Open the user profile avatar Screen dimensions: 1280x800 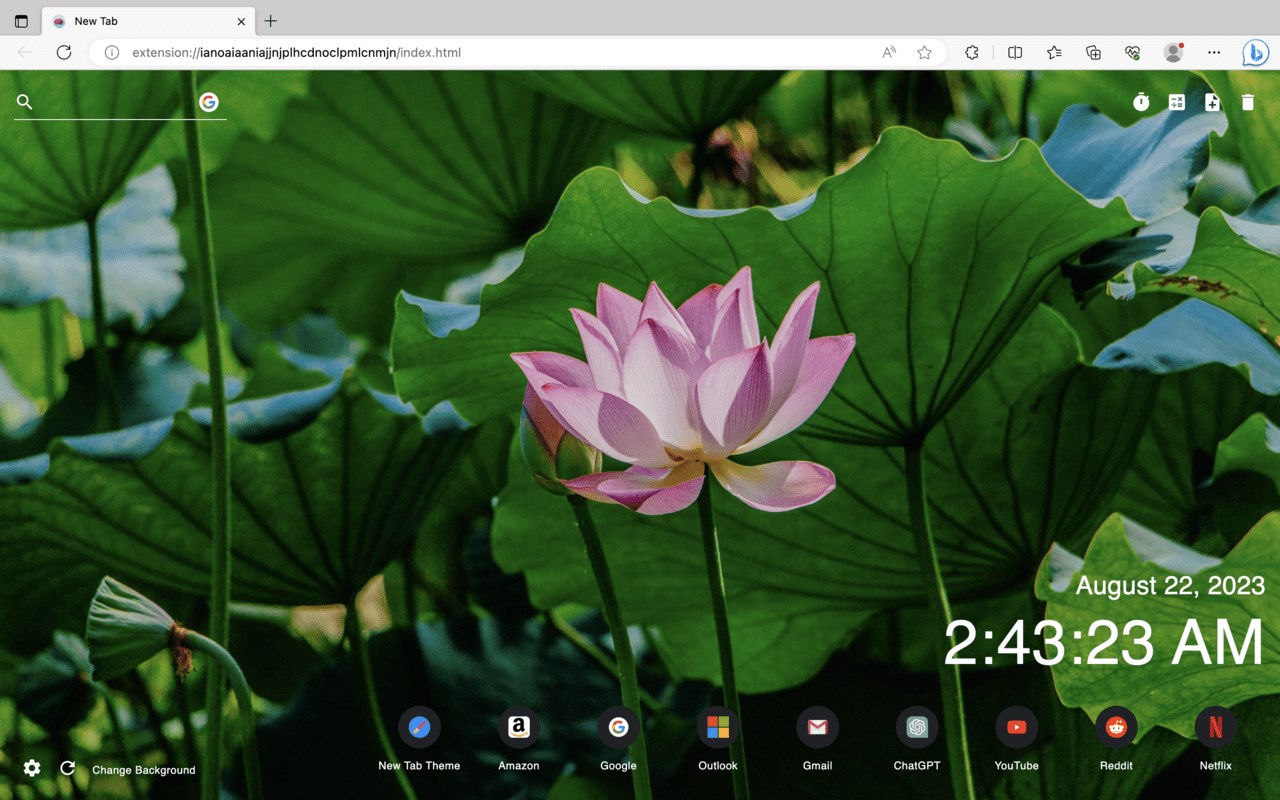[x=1174, y=52]
